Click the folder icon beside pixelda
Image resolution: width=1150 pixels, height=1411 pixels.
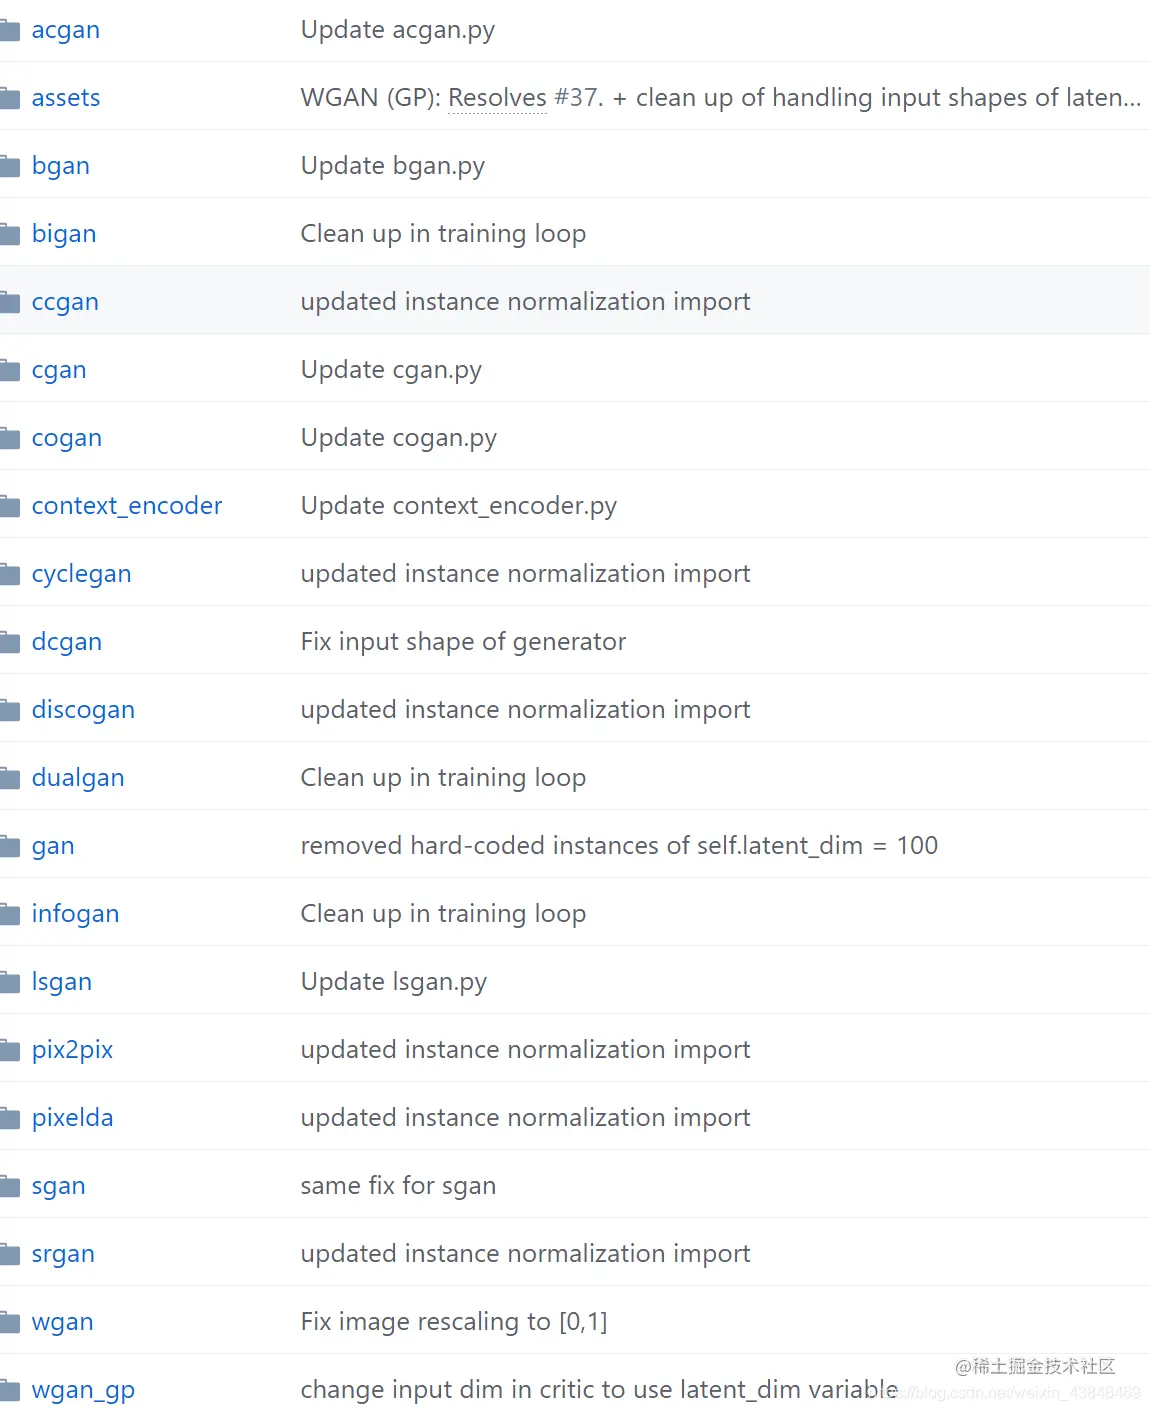coord(9,1119)
